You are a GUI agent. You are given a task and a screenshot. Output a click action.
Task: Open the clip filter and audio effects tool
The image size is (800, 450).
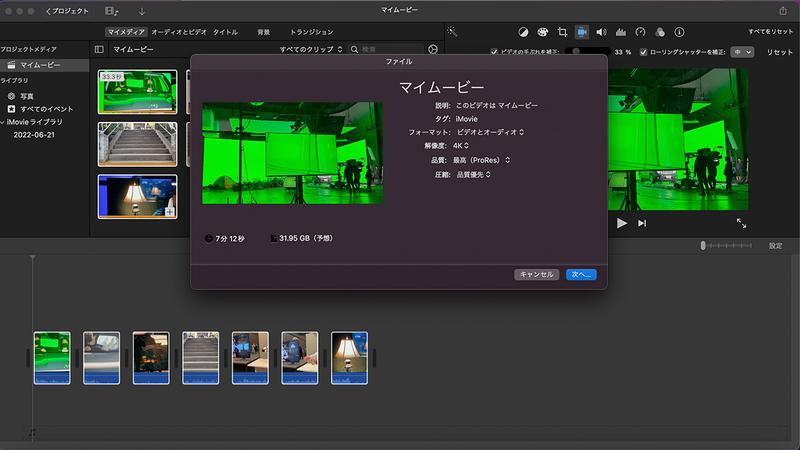(x=660, y=32)
